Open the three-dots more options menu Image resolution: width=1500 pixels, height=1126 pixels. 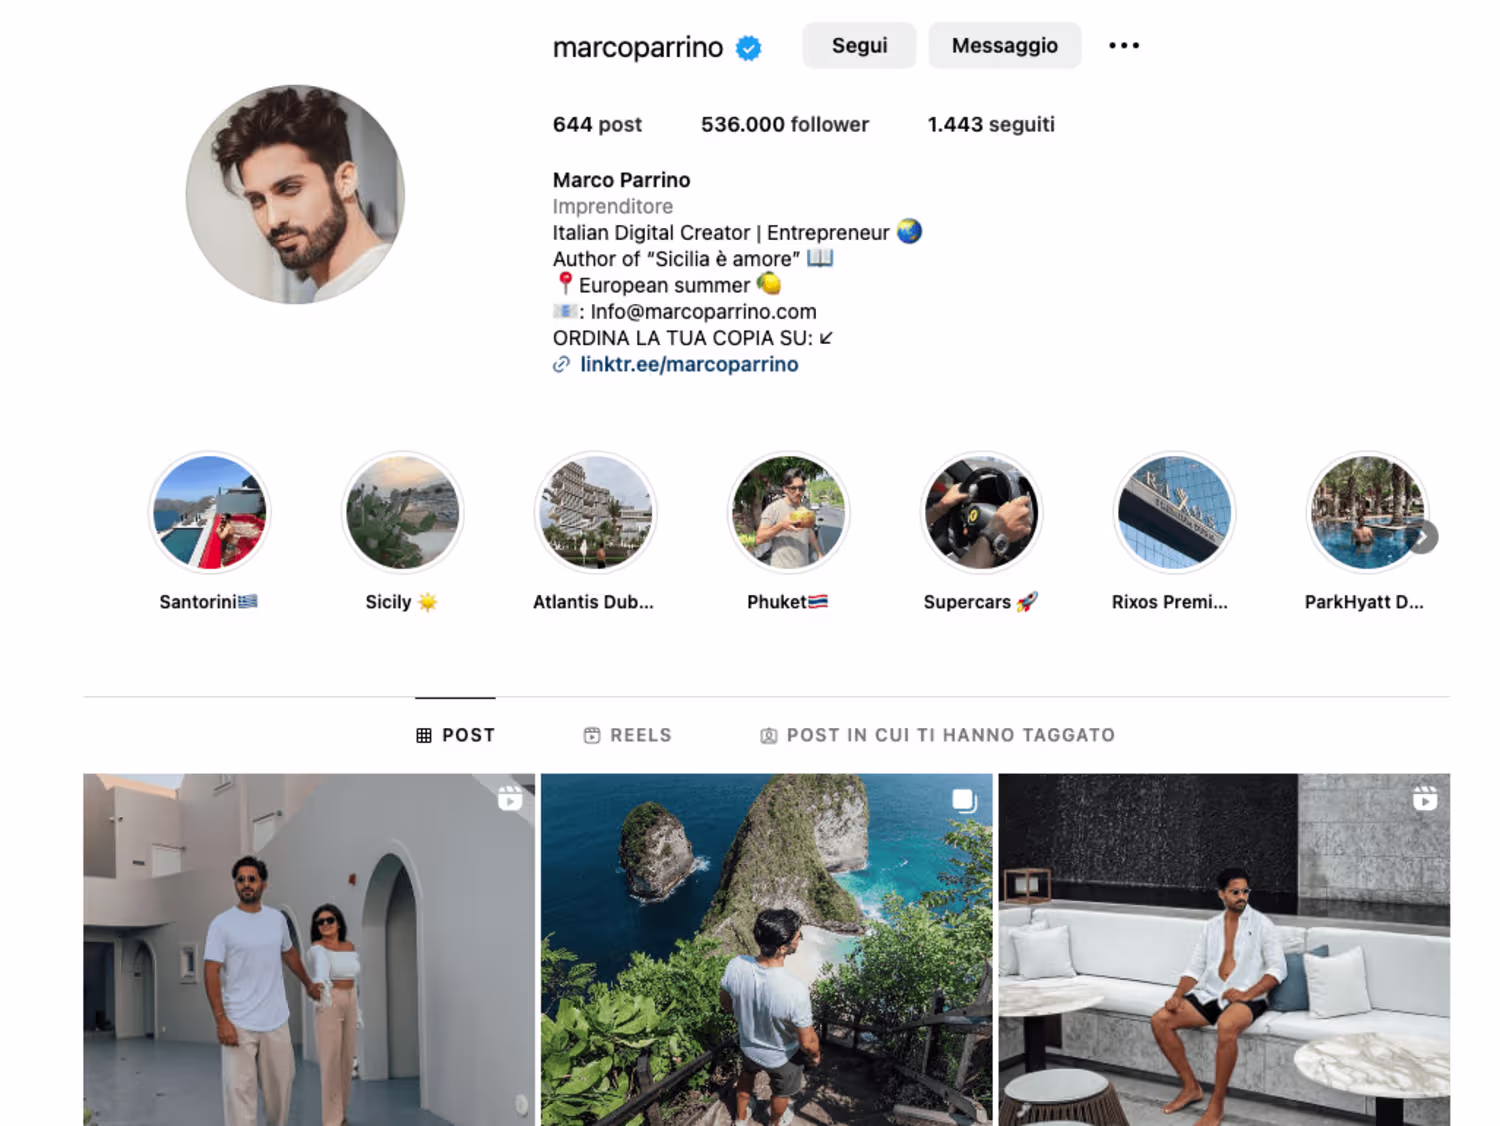click(x=1124, y=46)
